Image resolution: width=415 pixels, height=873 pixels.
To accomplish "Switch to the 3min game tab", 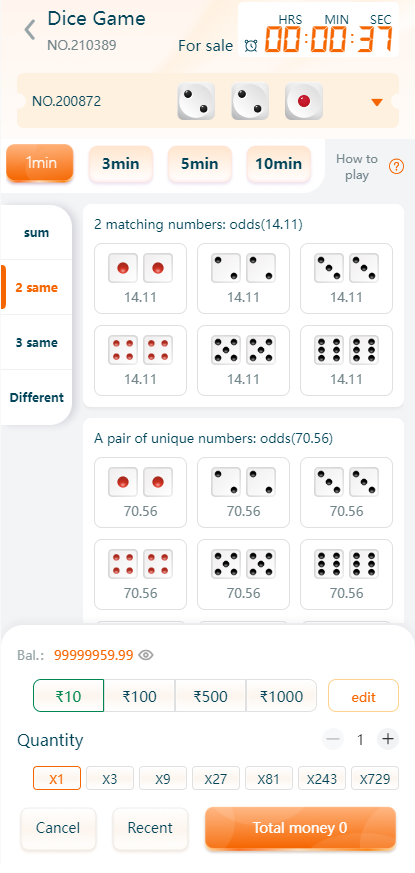I will click(121, 164).
